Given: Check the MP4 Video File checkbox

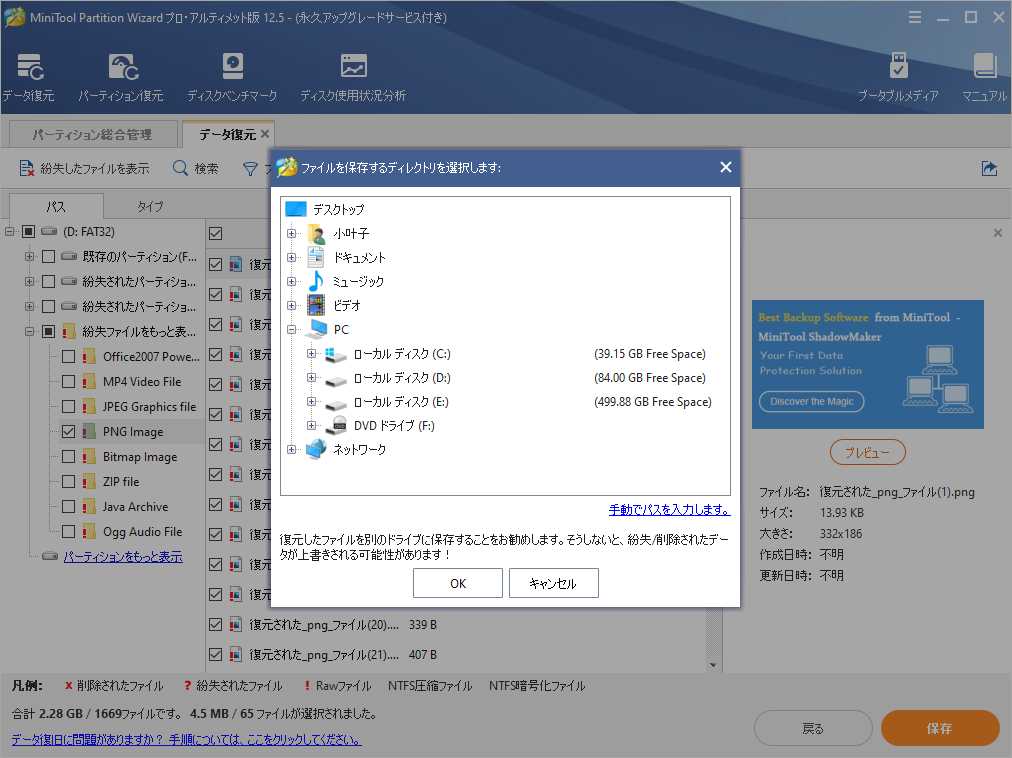Looking at the screenshot, I should click(x=68, y=382).
